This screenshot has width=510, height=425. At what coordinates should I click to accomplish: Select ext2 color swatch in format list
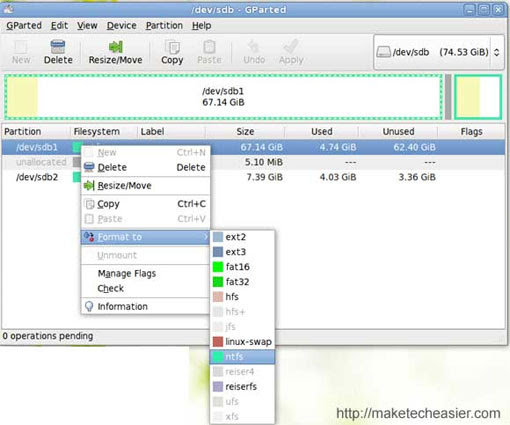coord(218,237)
